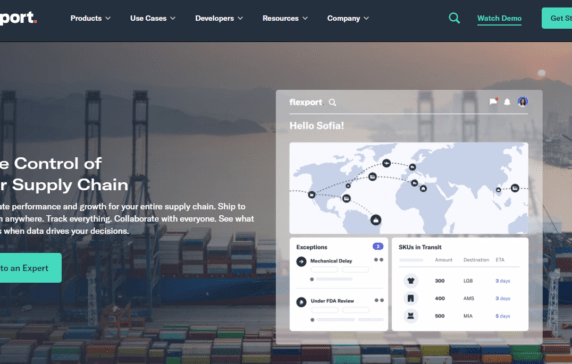Expand the chevron next to Products
Viewport: 572px width, 364px height.
[108, 18]
